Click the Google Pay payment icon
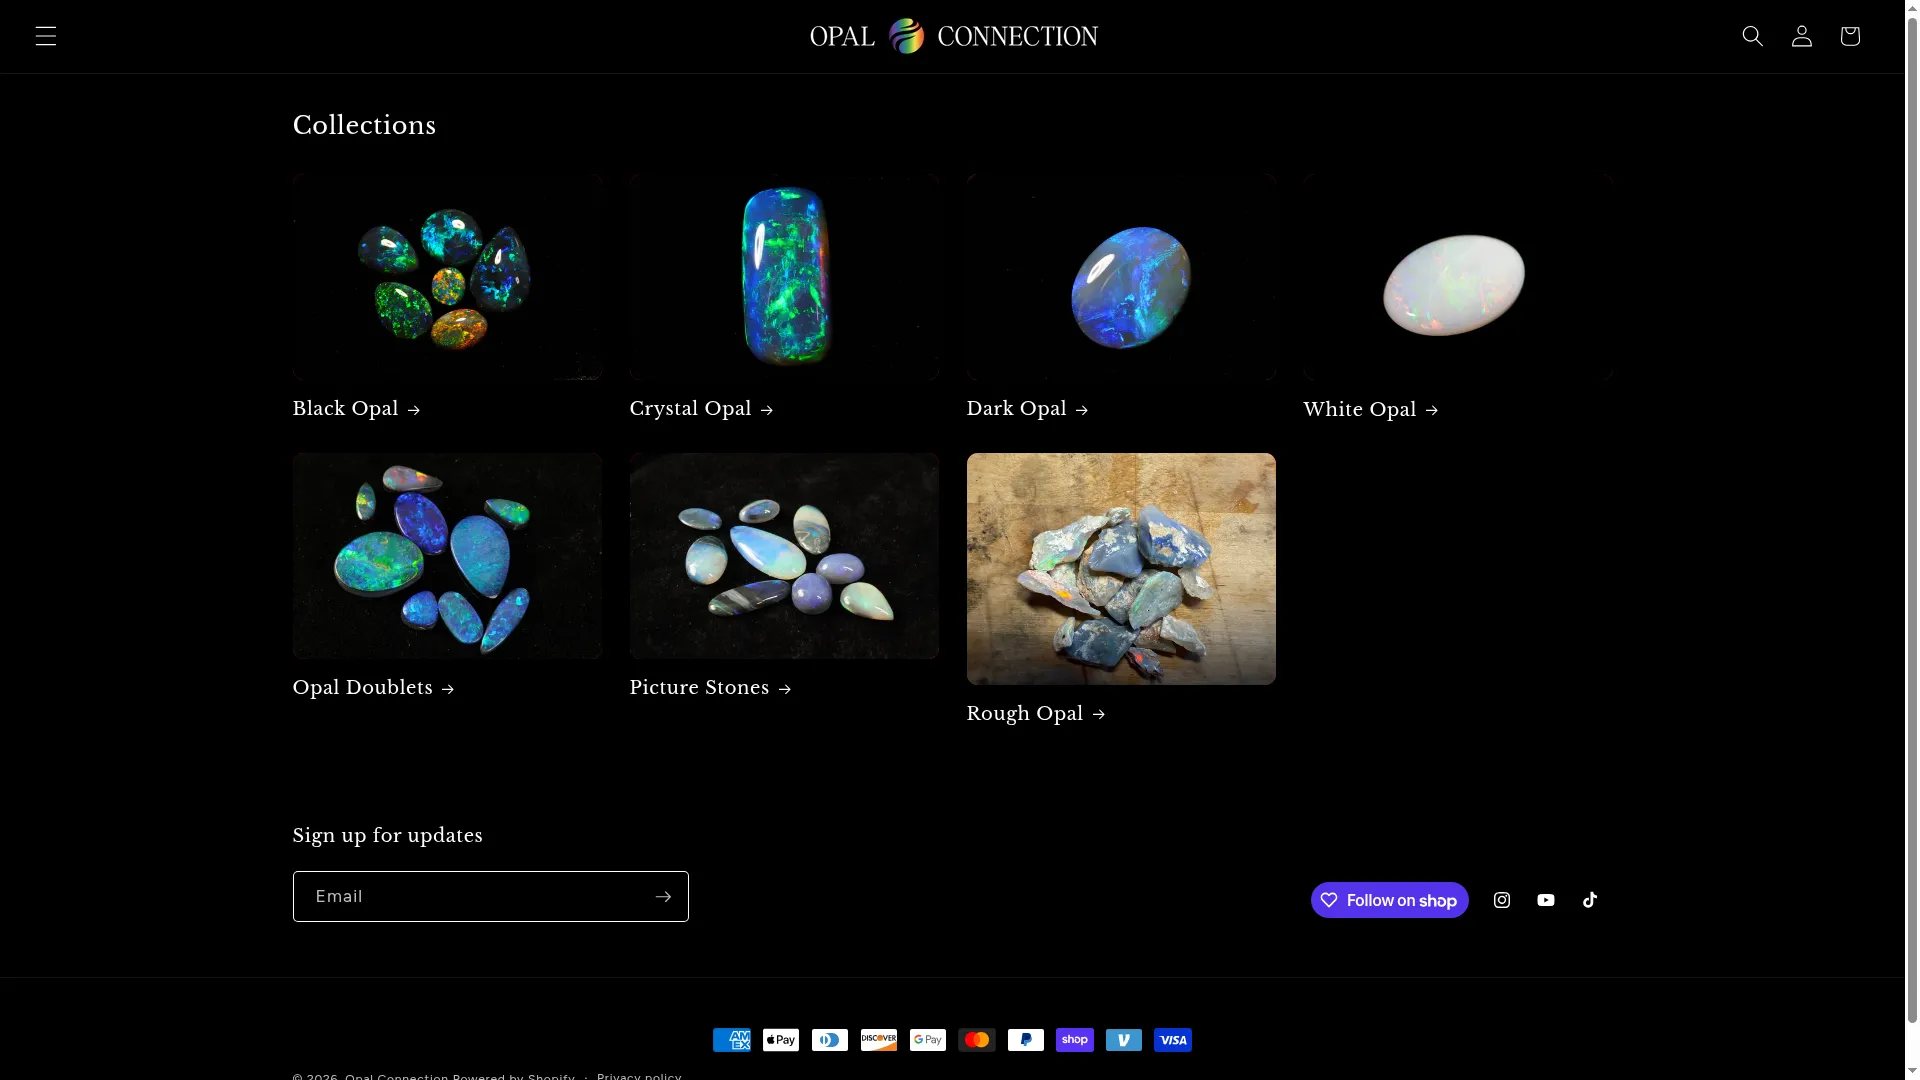 click(x=928, y=1040)
